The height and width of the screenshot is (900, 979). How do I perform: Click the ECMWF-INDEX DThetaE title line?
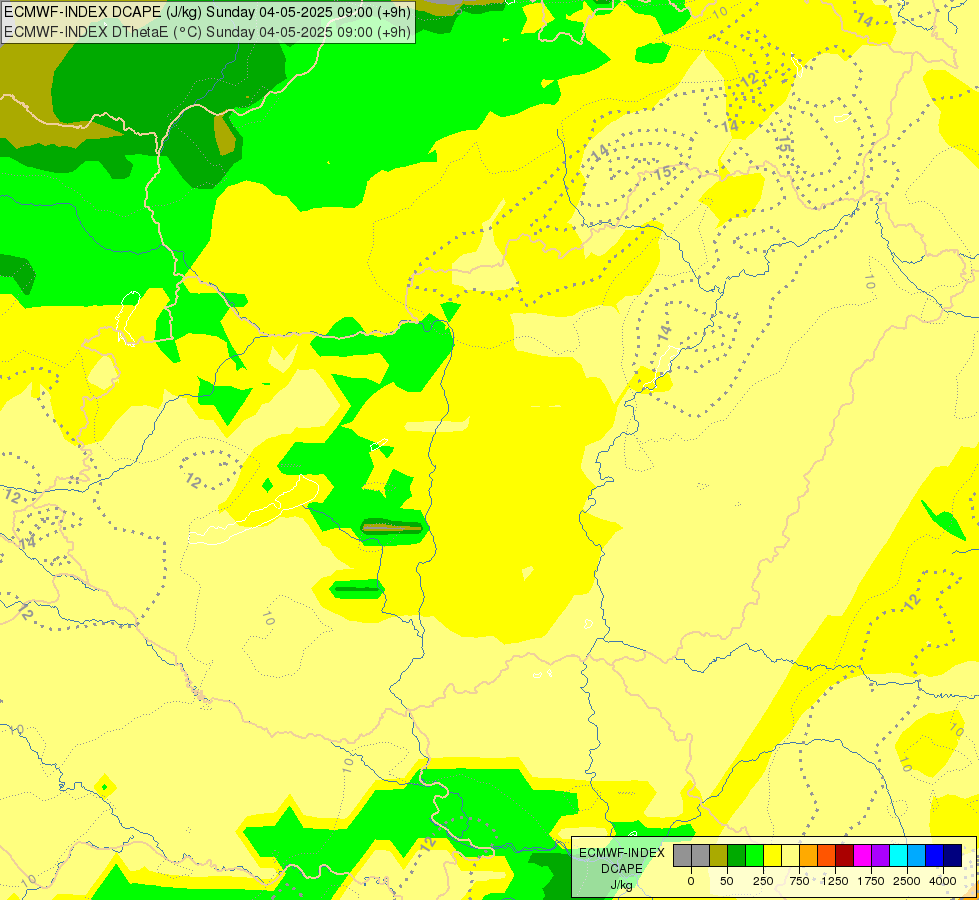coord(207,32)
